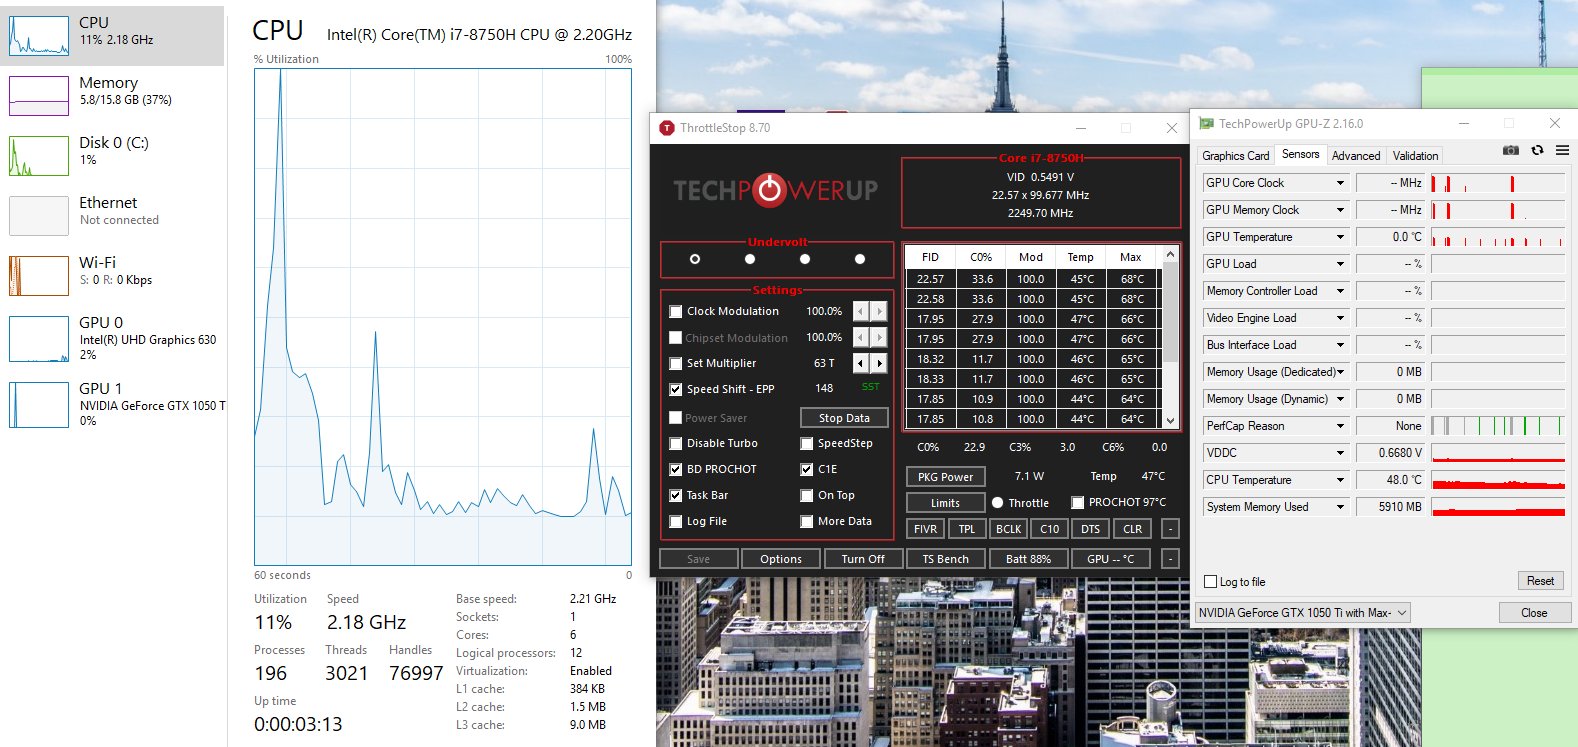This screenshot has height=747, width=1578.
Task: Uncheck the BD PROCHOT checkbox
Action: pos(676,470)
